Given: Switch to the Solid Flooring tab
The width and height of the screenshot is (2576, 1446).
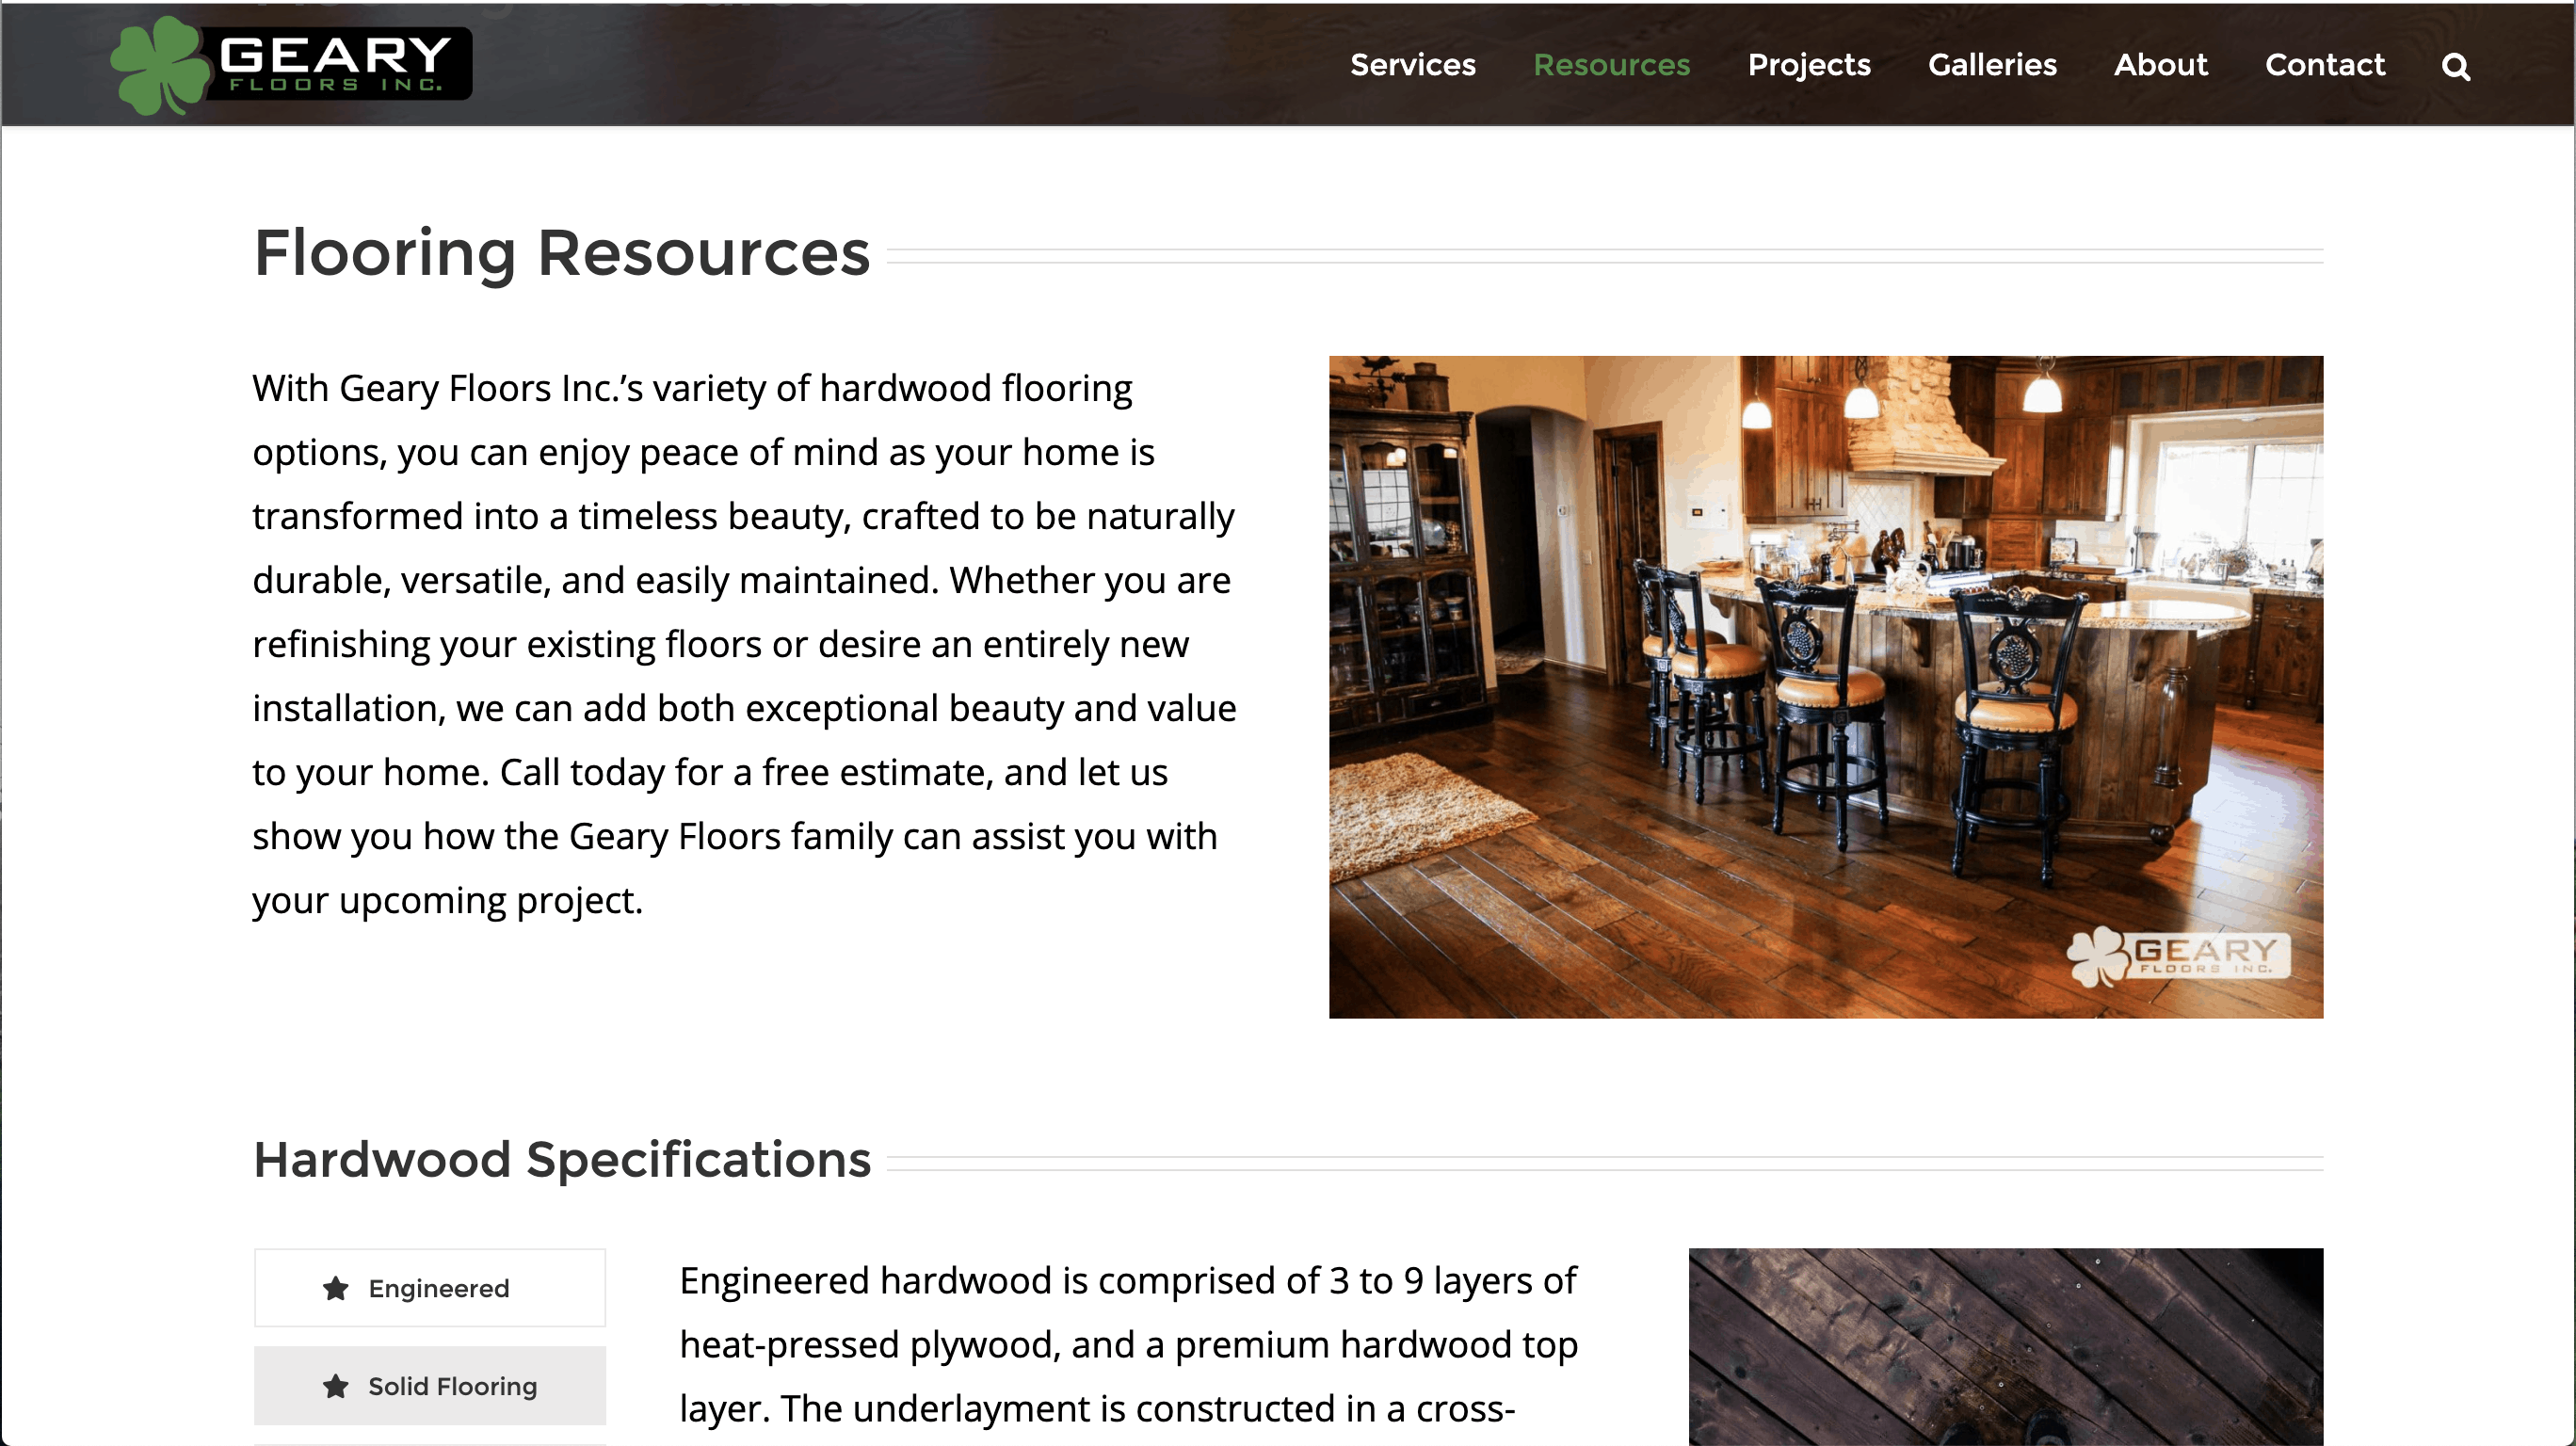Looking at the screenshot, I should [430, 1386].
